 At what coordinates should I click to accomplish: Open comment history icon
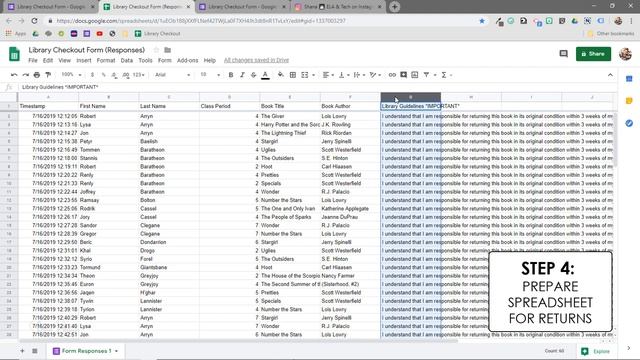(564, 54)
